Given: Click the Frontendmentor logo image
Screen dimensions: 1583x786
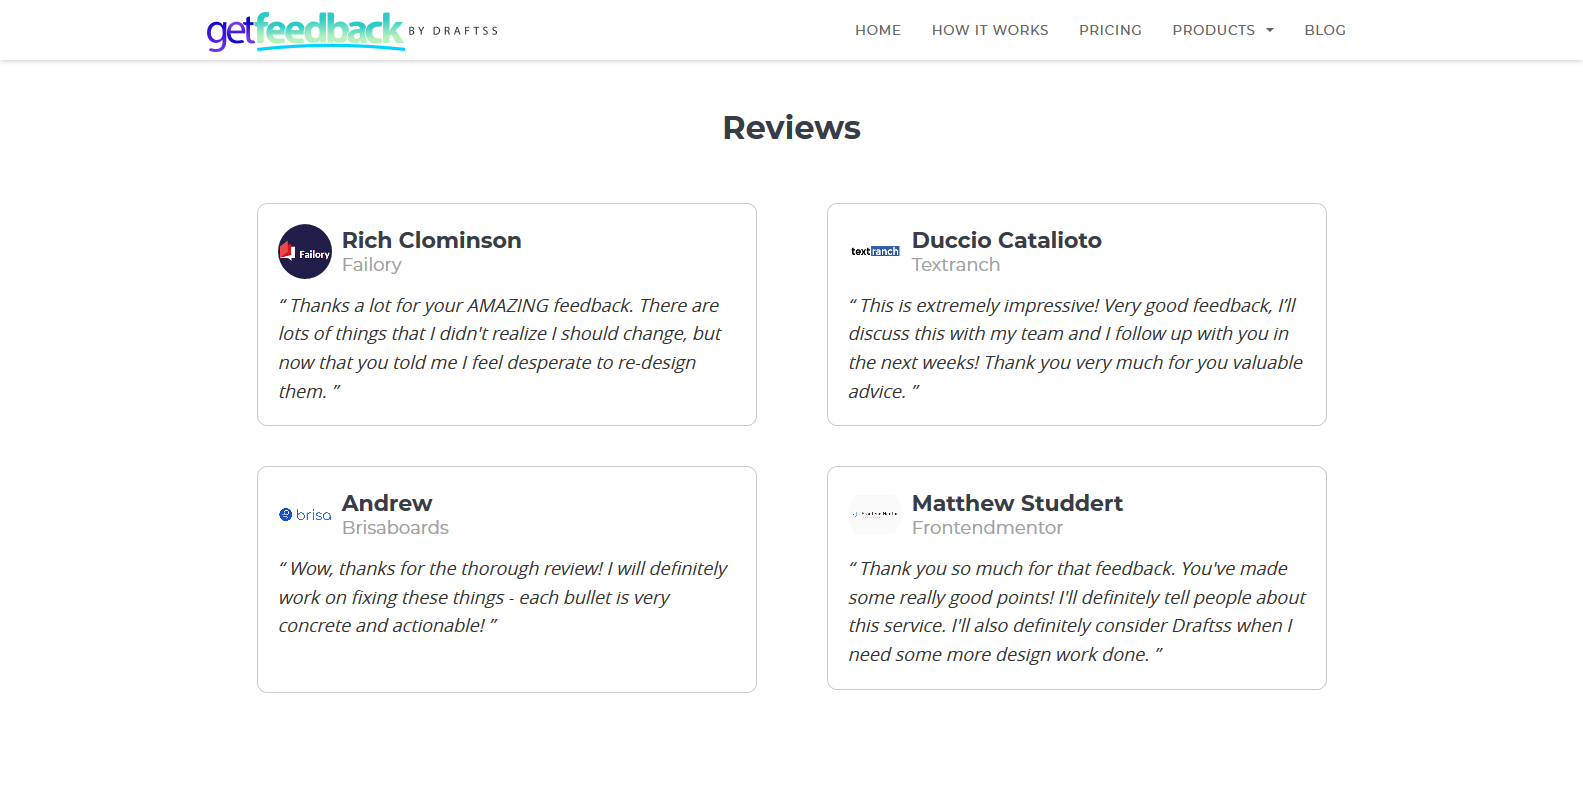Looking at the screenshot, I should [x=875, y=514].
